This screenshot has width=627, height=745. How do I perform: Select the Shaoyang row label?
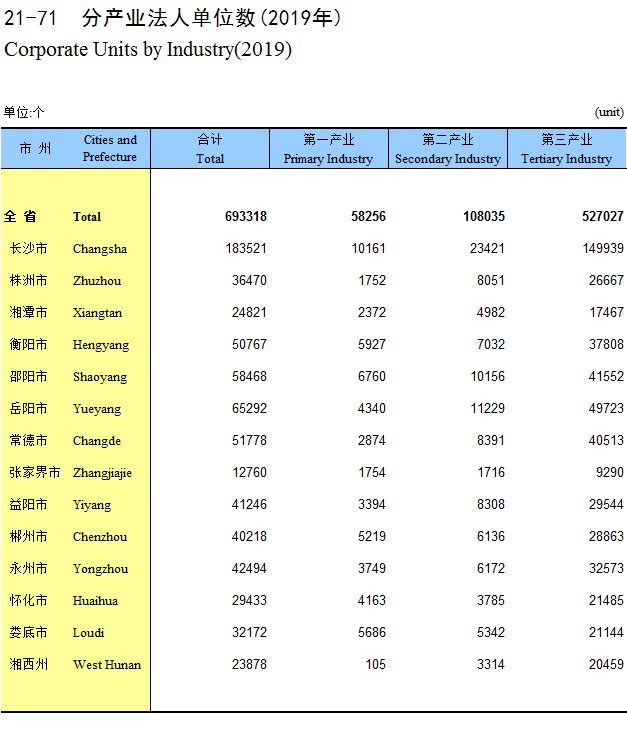(100, 377)
